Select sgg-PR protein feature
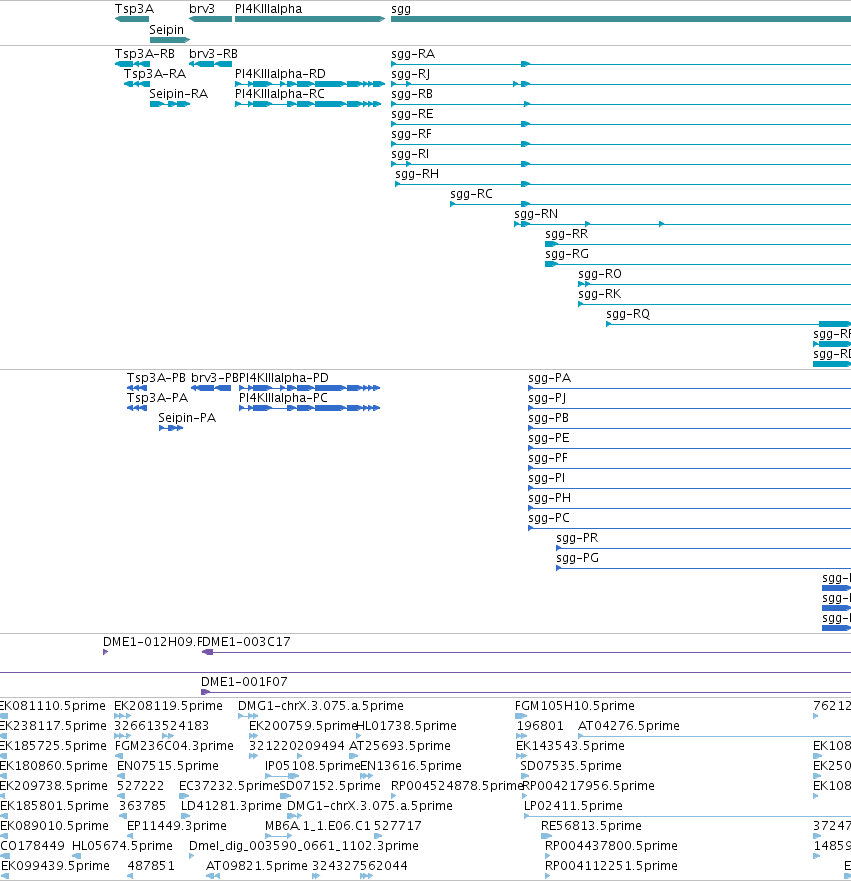 point(703,548)
